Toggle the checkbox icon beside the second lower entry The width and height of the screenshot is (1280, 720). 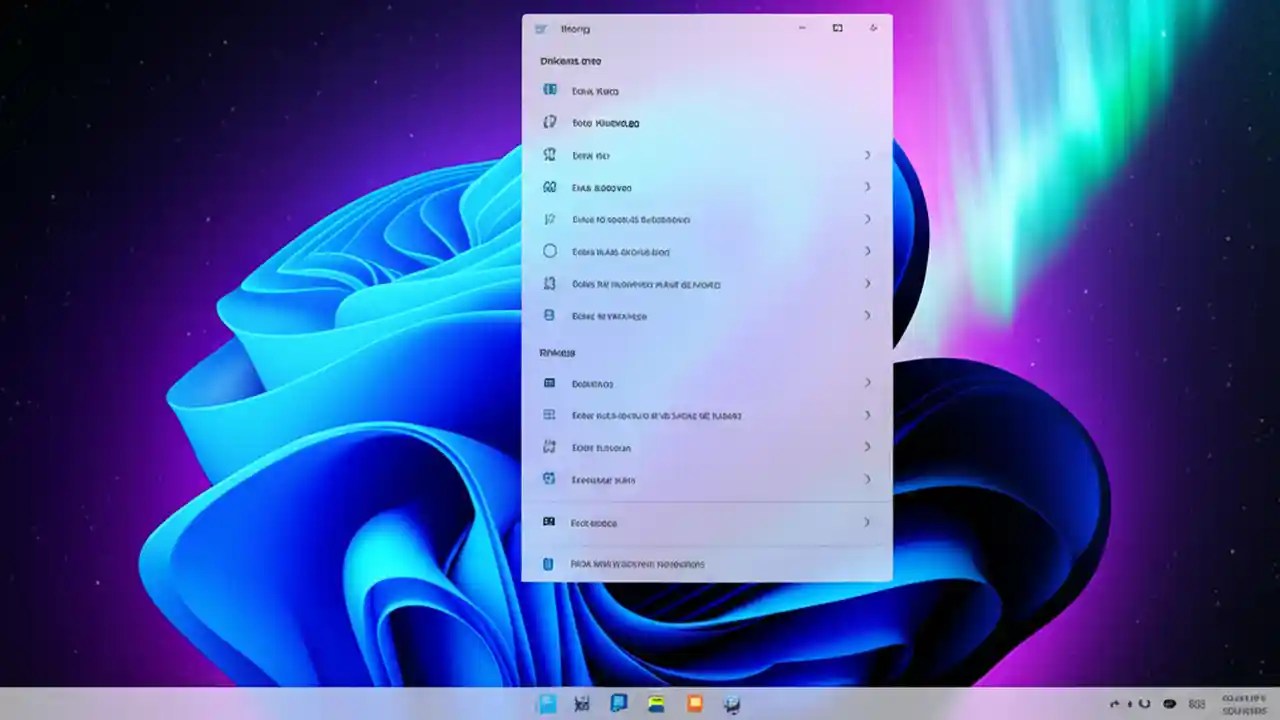(x=547, y=415)
